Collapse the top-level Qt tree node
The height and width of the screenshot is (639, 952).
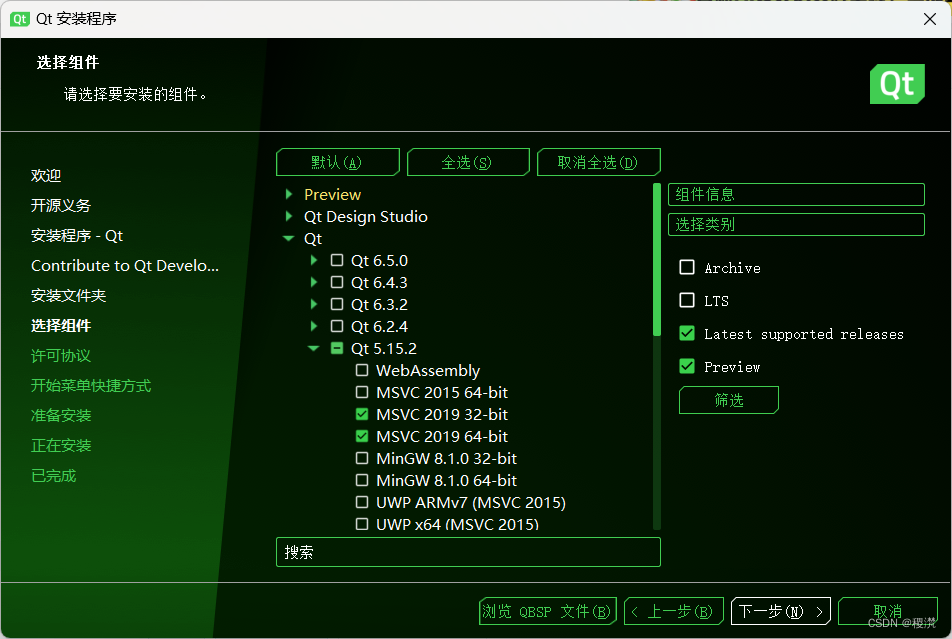289,239
